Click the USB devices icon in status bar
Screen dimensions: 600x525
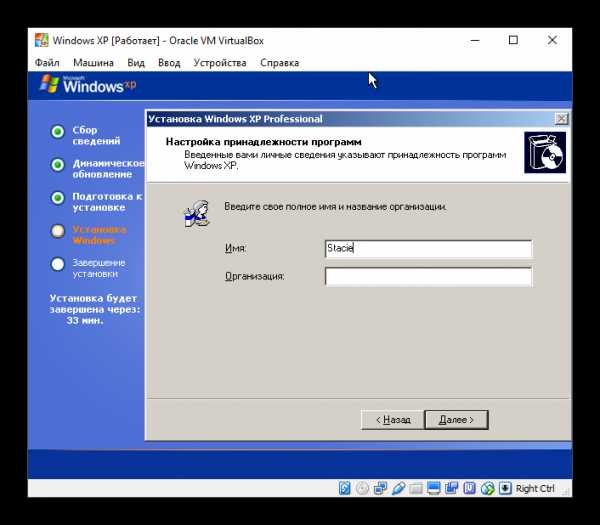point(398,489)
